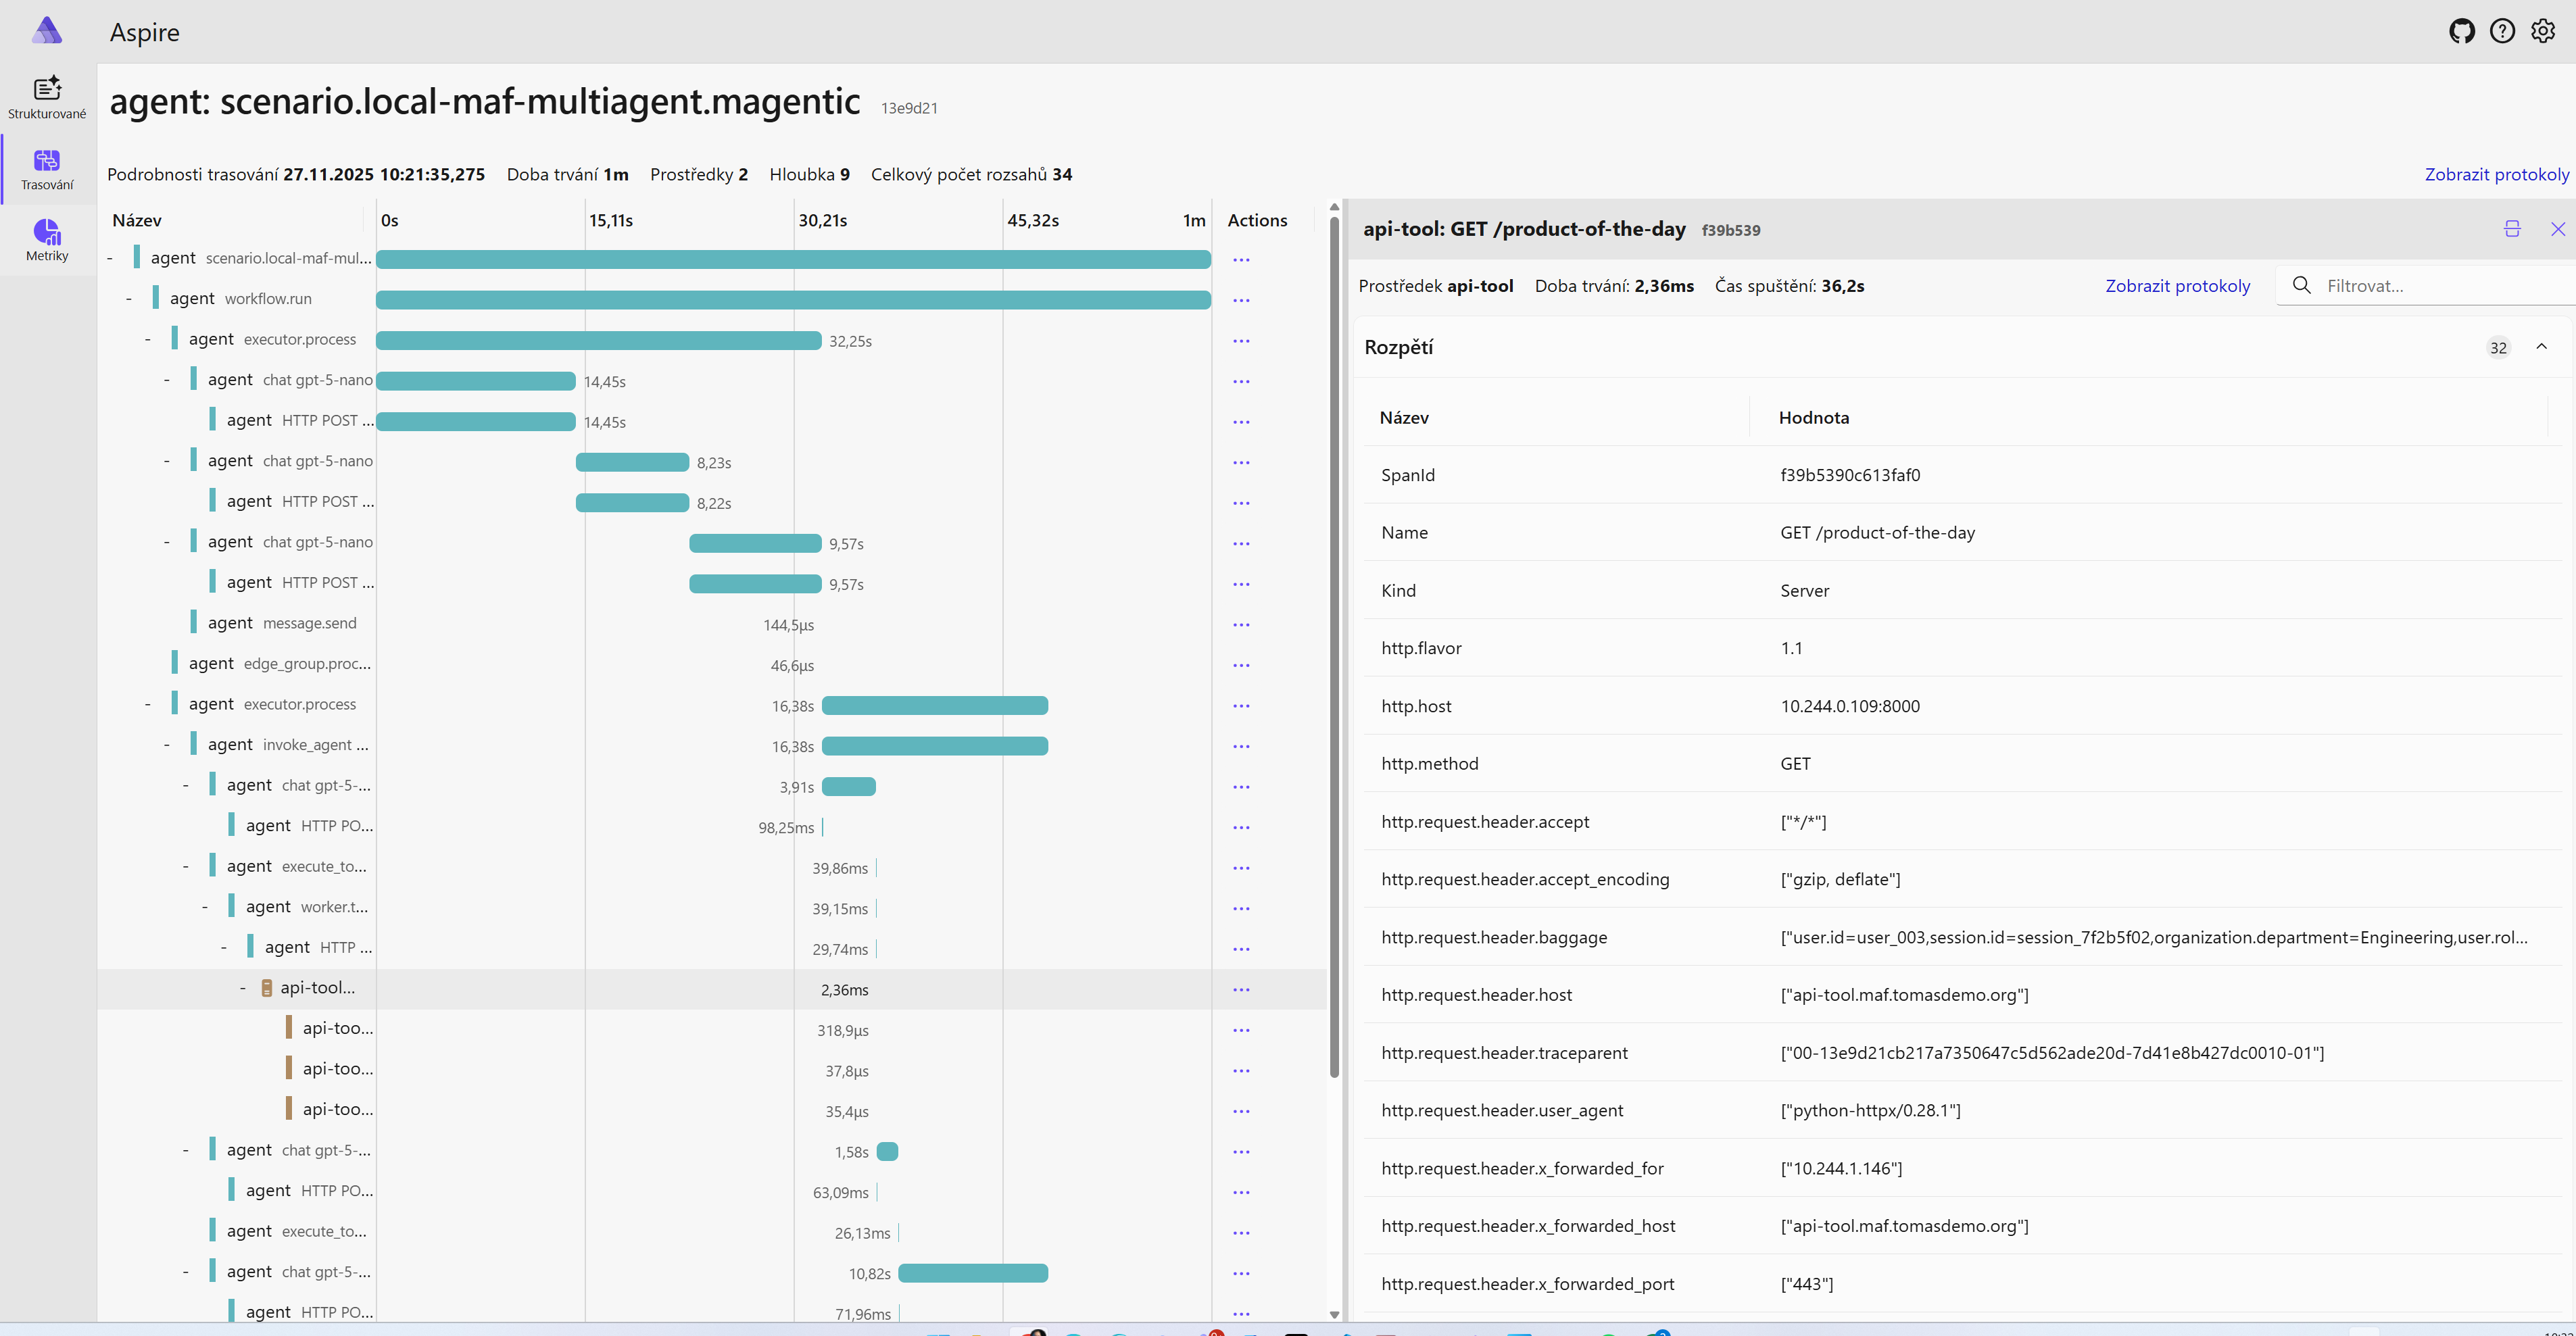Click the trace list vertical scrollbar
The image size is (2576, 1336).
tap(1334, 650)
